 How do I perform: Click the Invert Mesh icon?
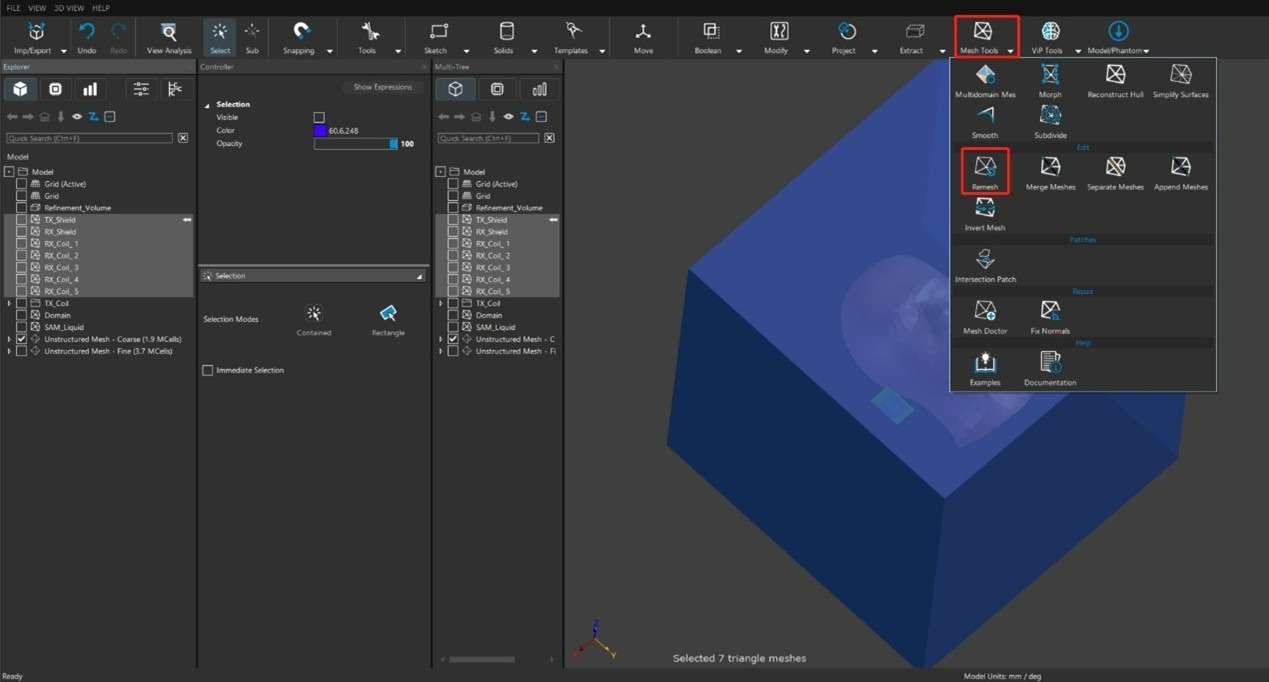pyautogui.click(x=985, y=209)
